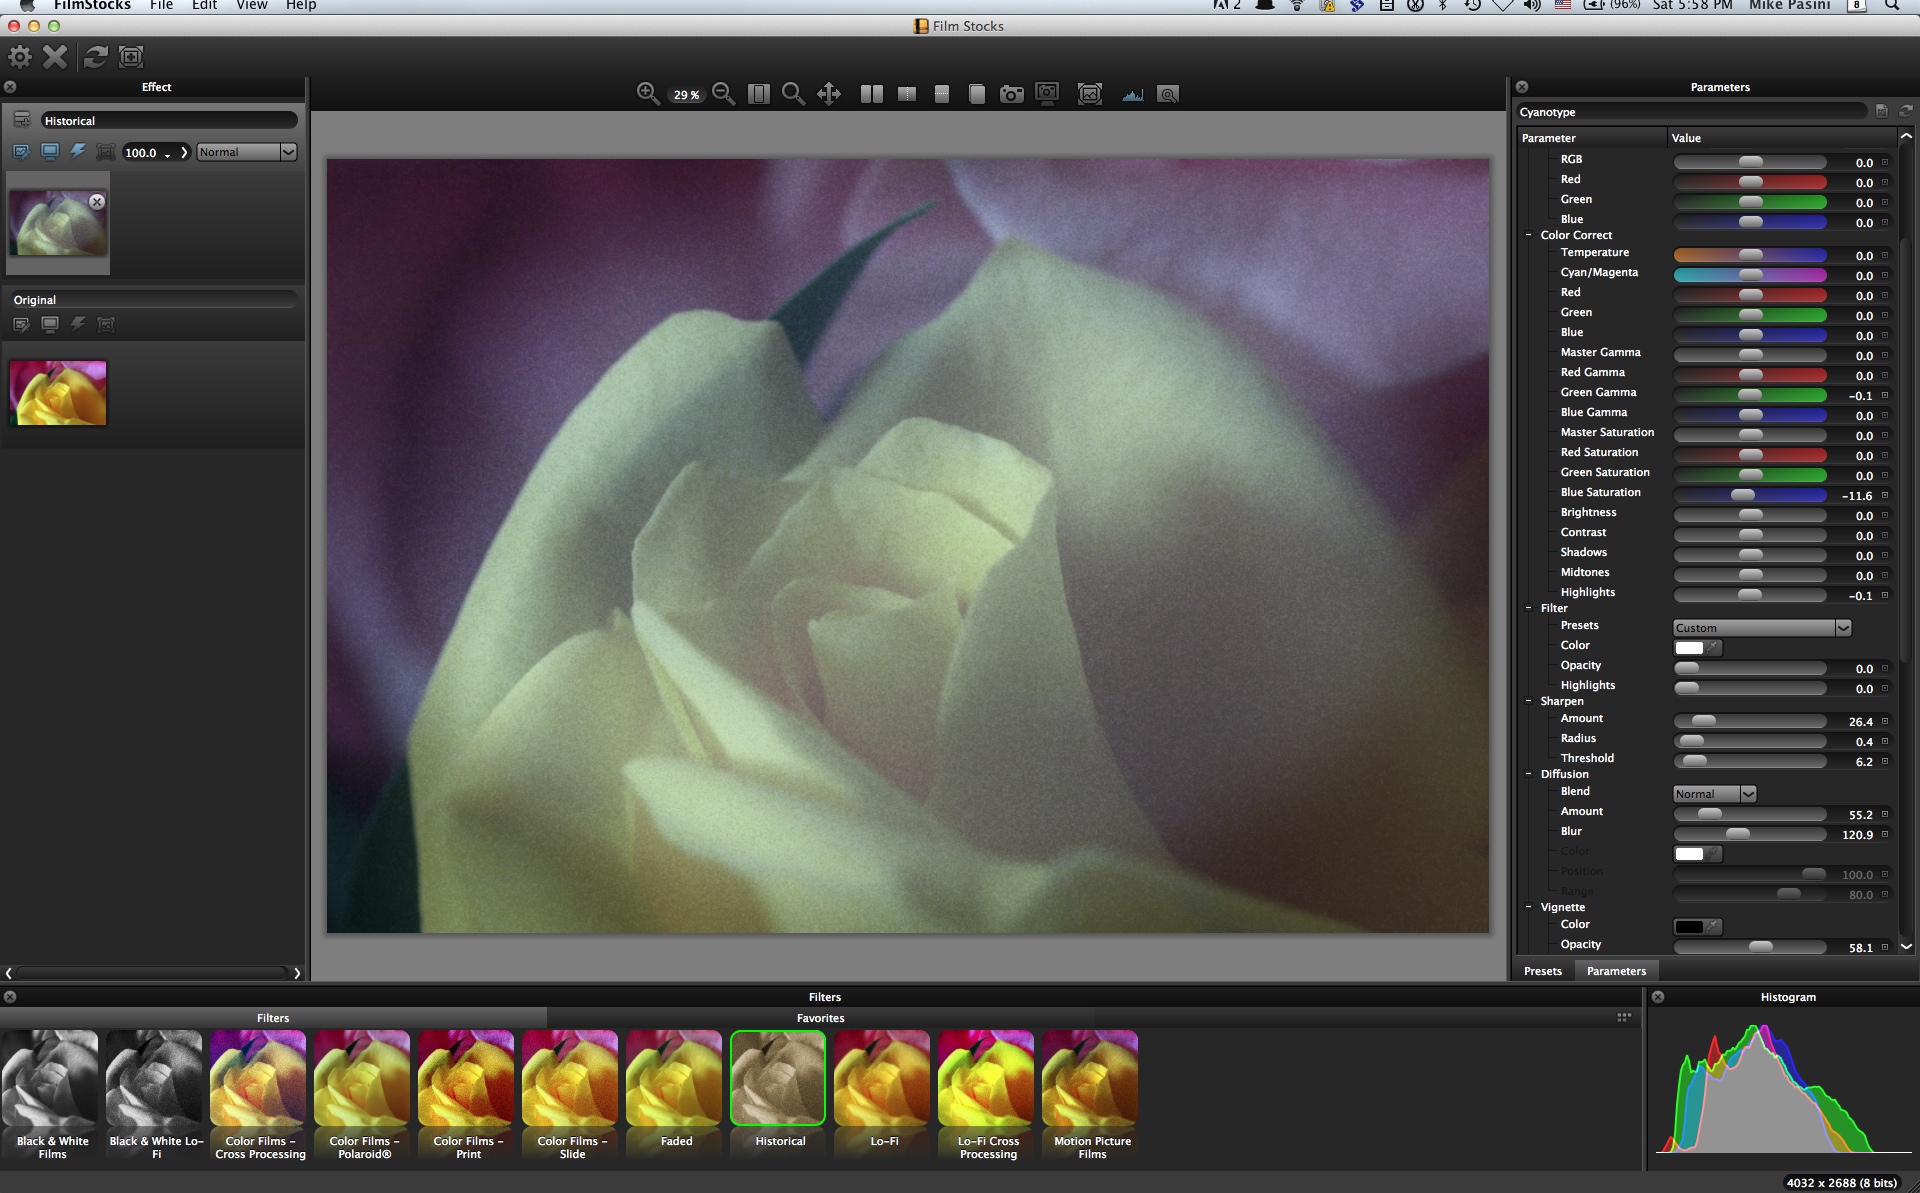1920x1193 pixels.
Task: Select the pan (four-arrow) tool
Action: pyautogui.click(x=828, y=94)
